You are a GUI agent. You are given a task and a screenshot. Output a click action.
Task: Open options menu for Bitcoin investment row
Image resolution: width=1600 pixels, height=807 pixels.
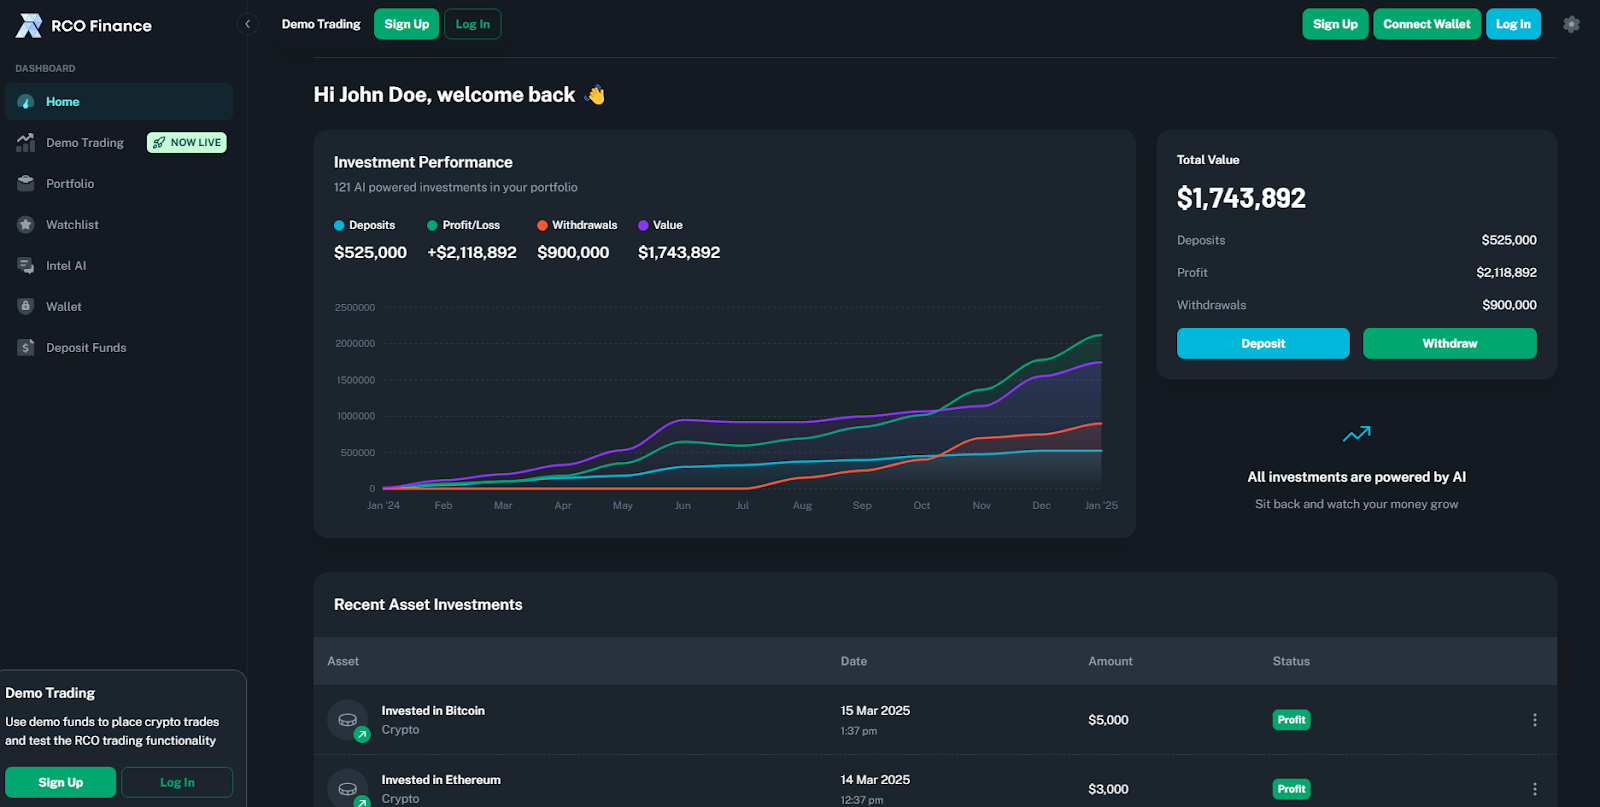pos(1534,720)
